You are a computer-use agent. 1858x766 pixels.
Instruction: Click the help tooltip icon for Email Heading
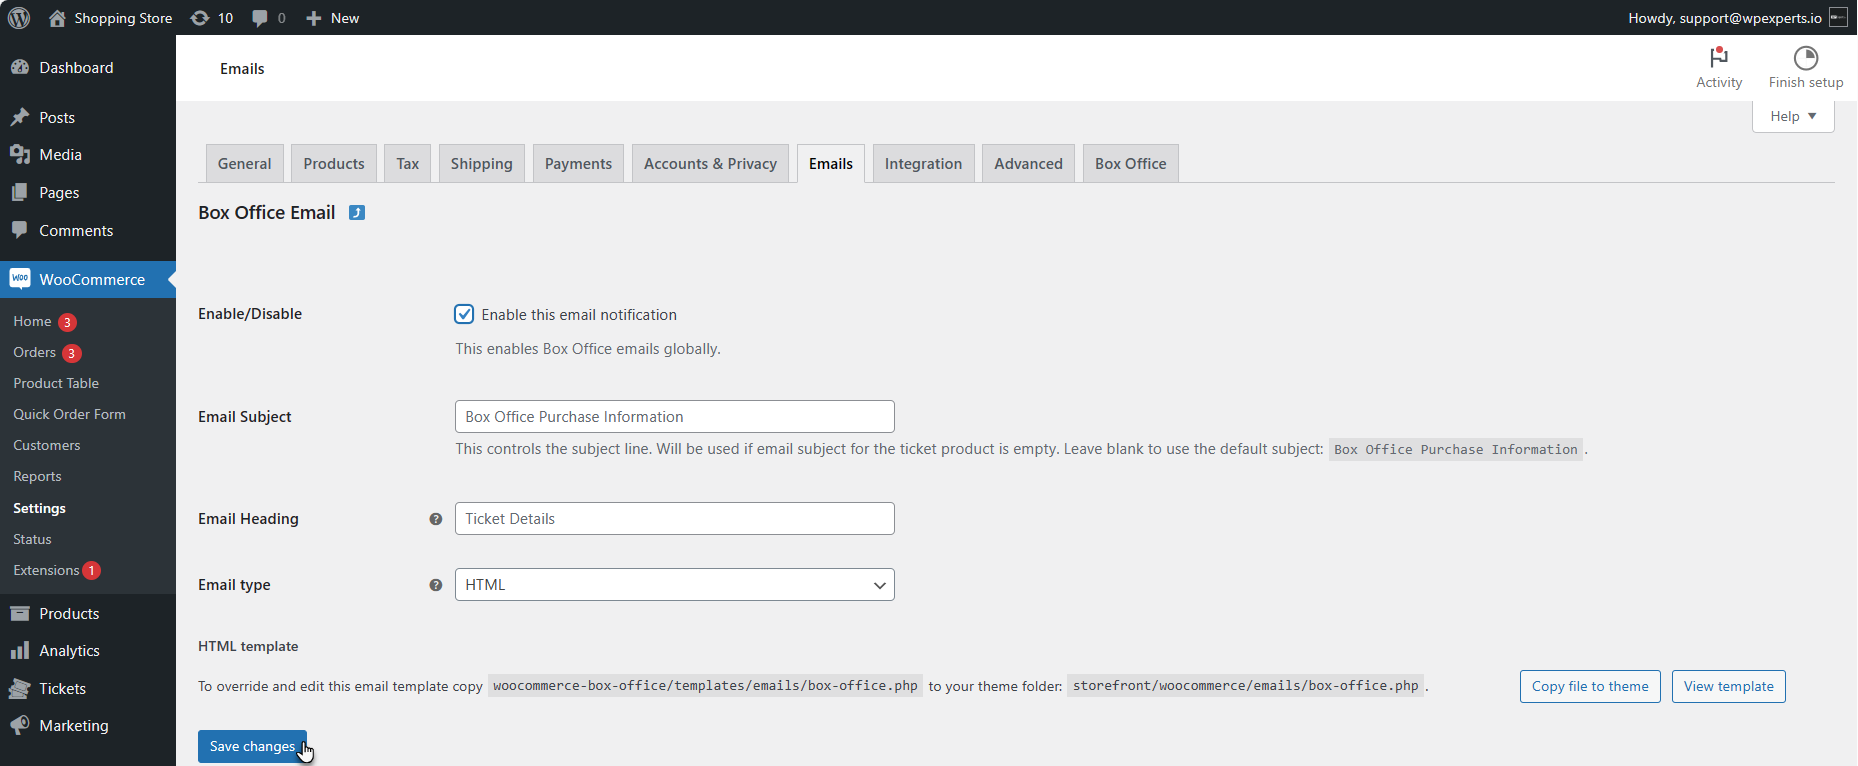[436, 519]
